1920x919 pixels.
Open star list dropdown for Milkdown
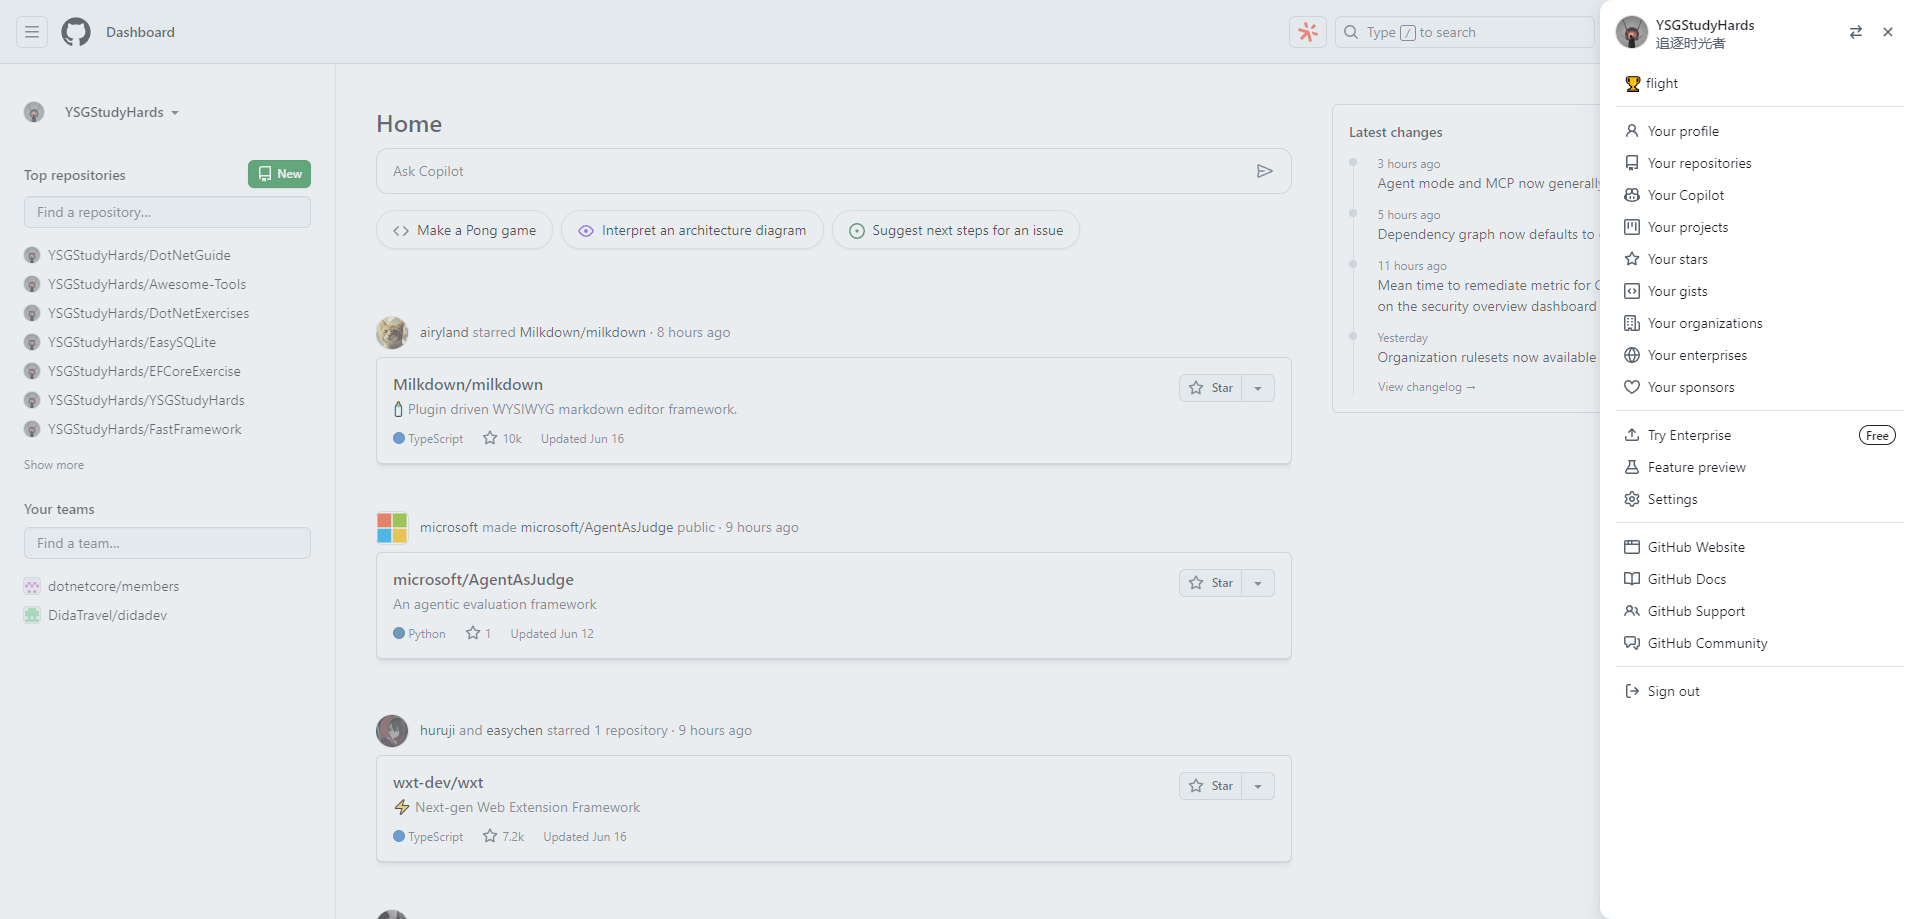coord(1258,388)
